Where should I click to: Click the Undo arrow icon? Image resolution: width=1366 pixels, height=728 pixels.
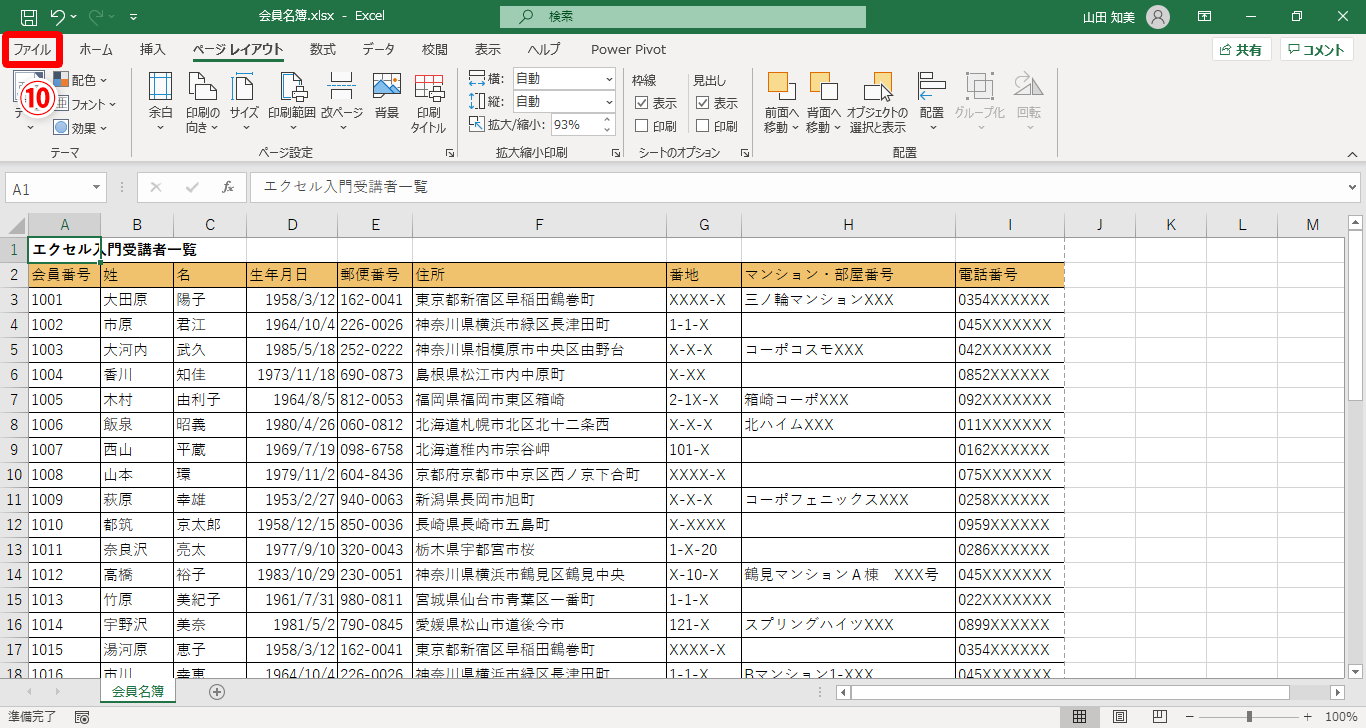click(x=57, y=17)
